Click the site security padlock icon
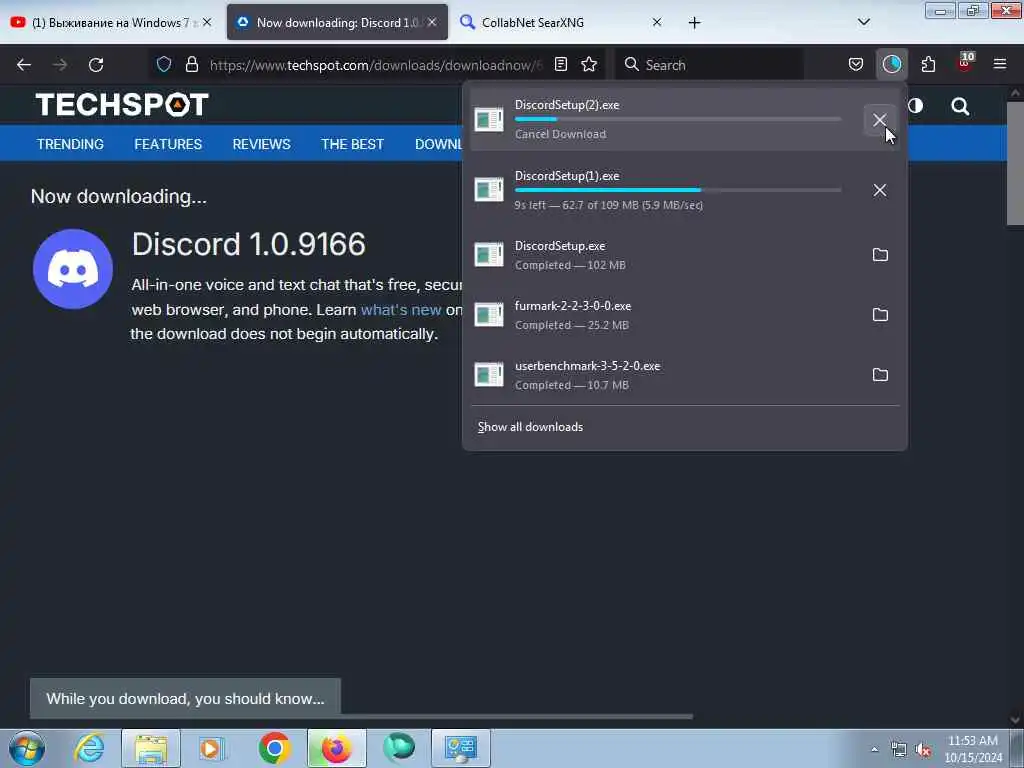The width and height of the screenshot is (1024, 768). coord(191,64)
